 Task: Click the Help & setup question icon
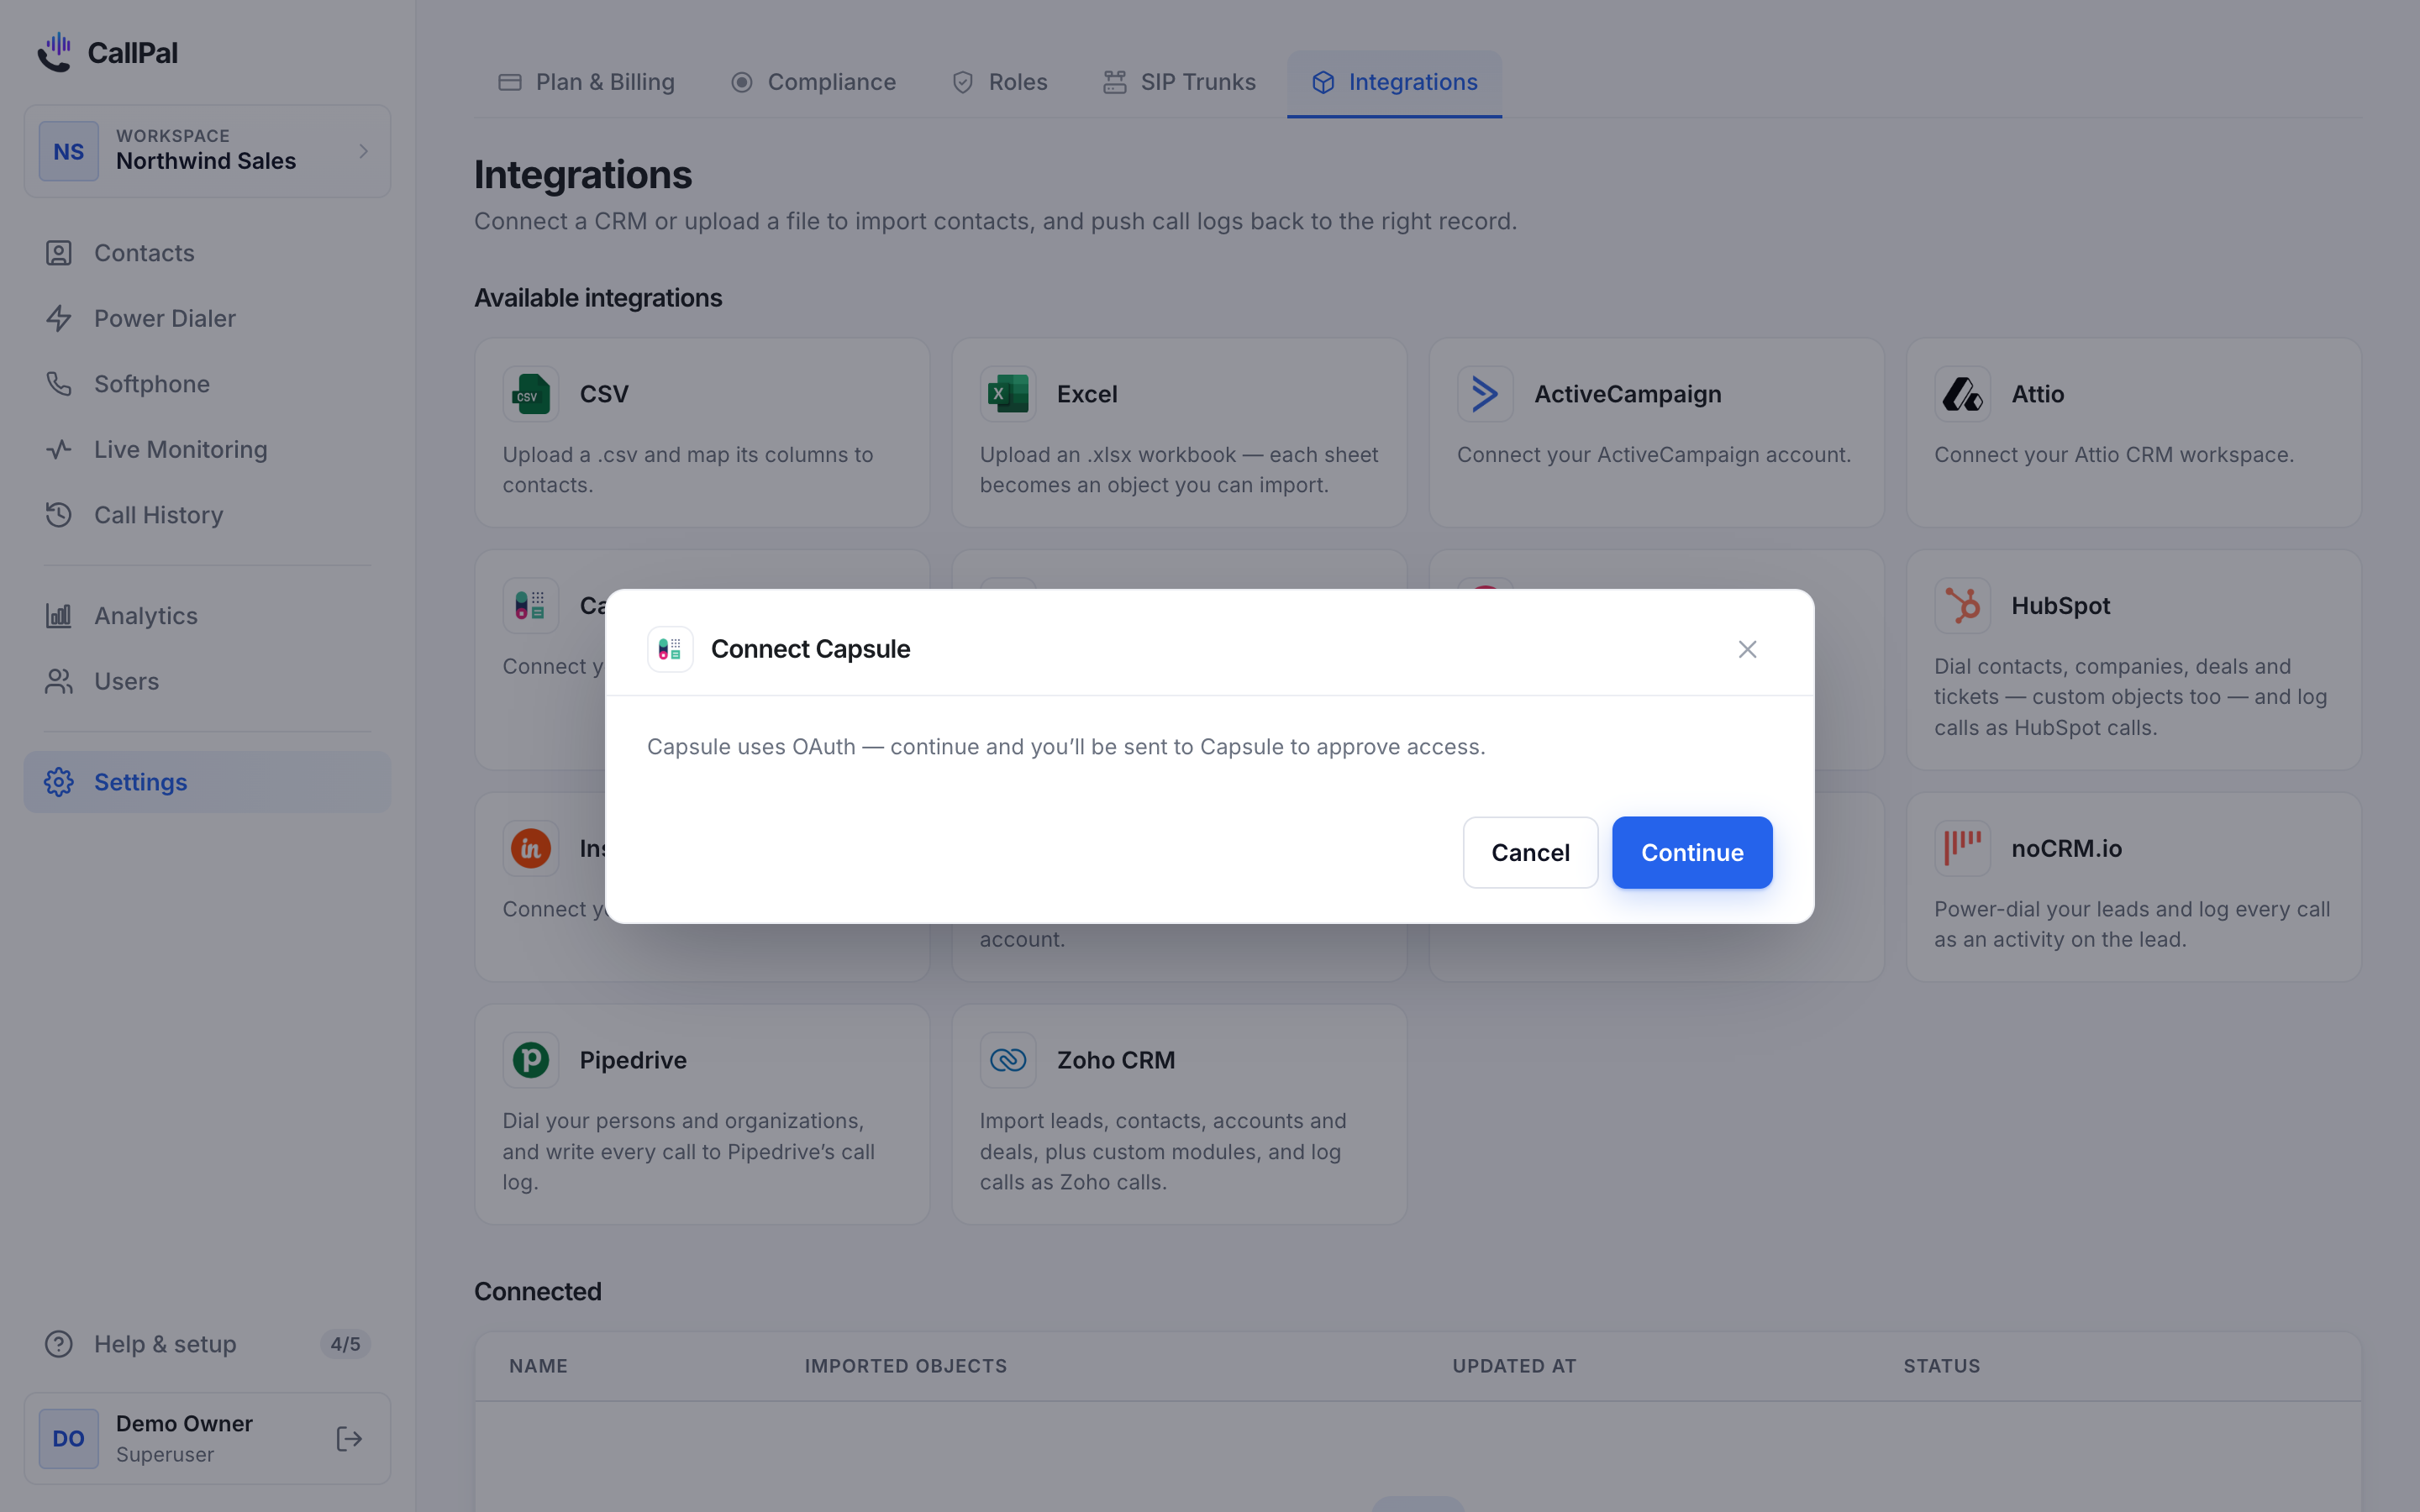[59, 1344]
